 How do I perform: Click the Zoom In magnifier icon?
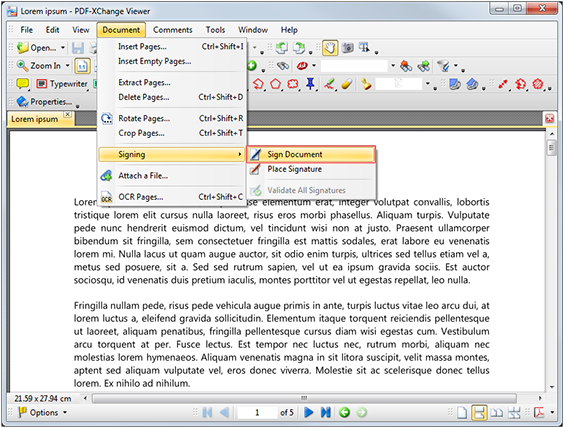point(23,65)
